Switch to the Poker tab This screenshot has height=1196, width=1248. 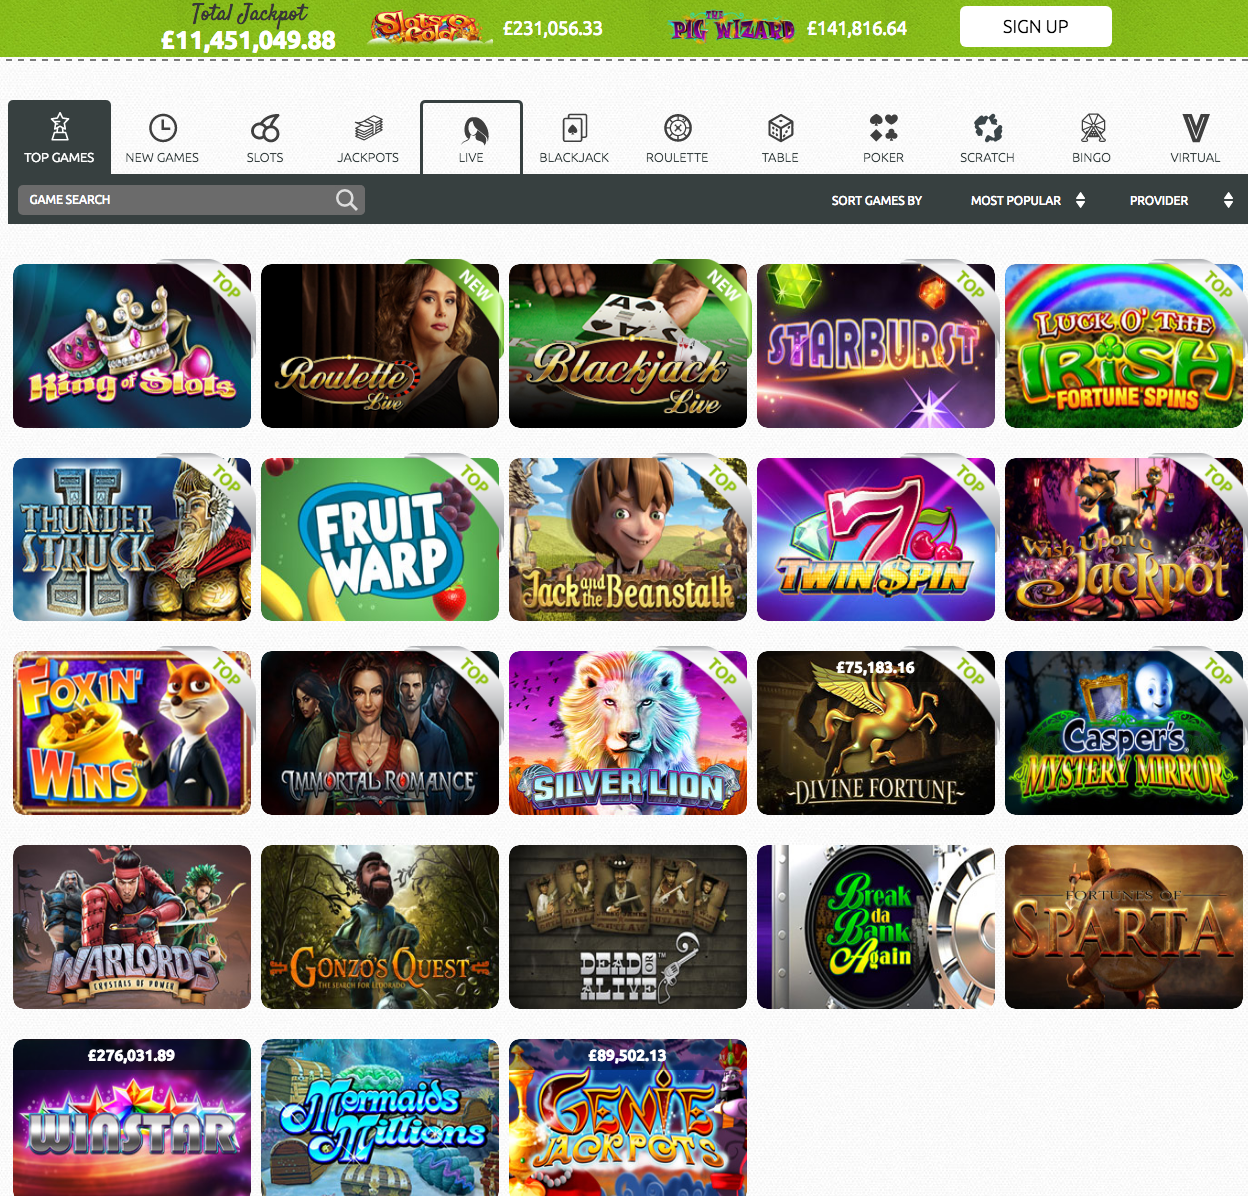(x=883, y=137)
